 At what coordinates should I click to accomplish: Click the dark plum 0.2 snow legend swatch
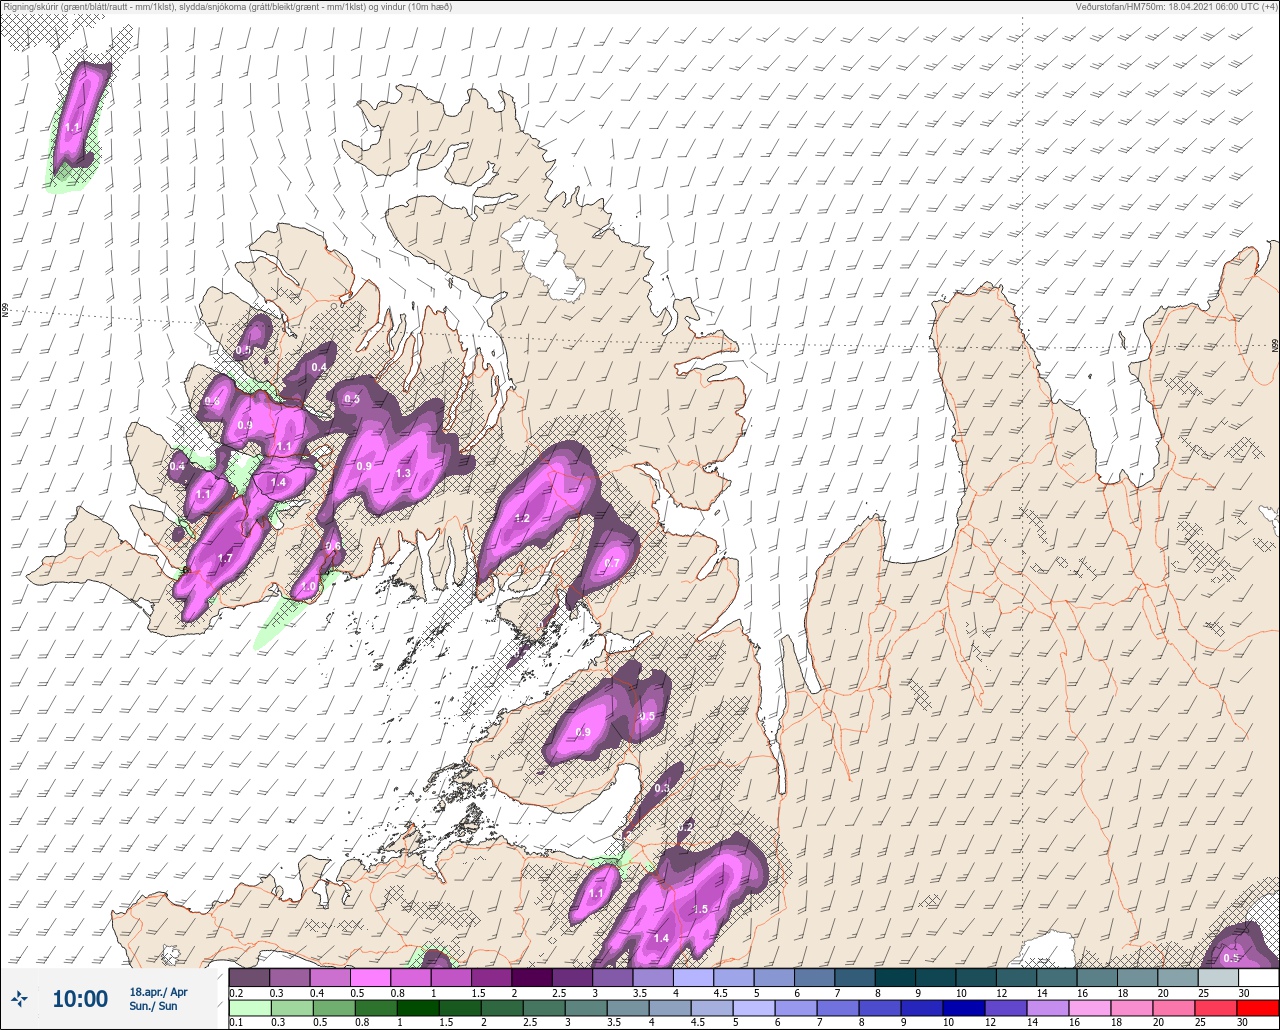click(x=249, y=977)
